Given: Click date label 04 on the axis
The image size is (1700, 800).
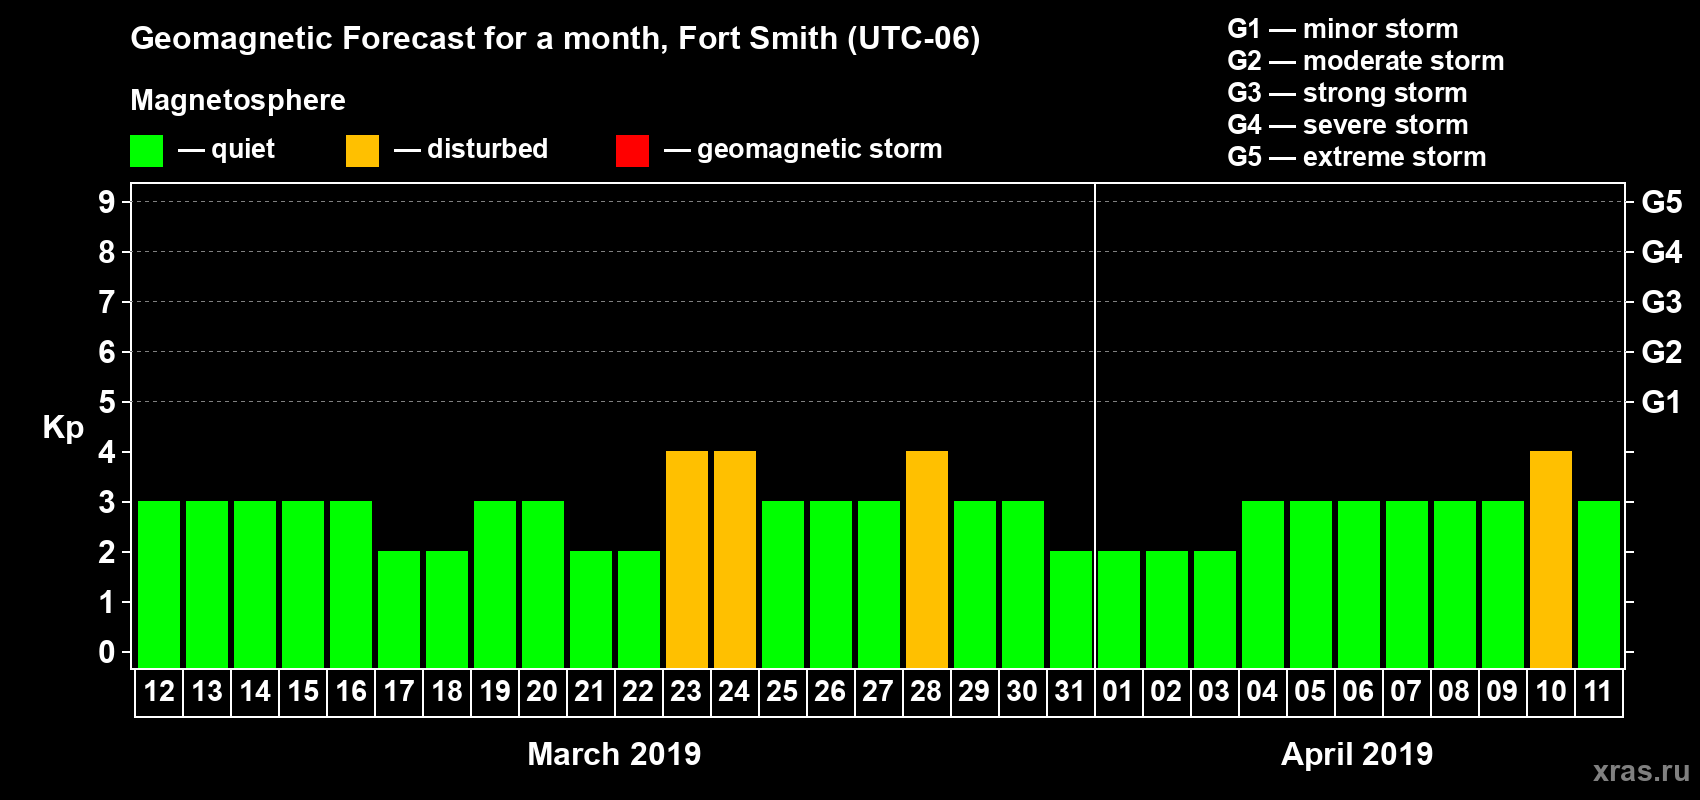Looking at the screenshot, I should coord(1262,692).
